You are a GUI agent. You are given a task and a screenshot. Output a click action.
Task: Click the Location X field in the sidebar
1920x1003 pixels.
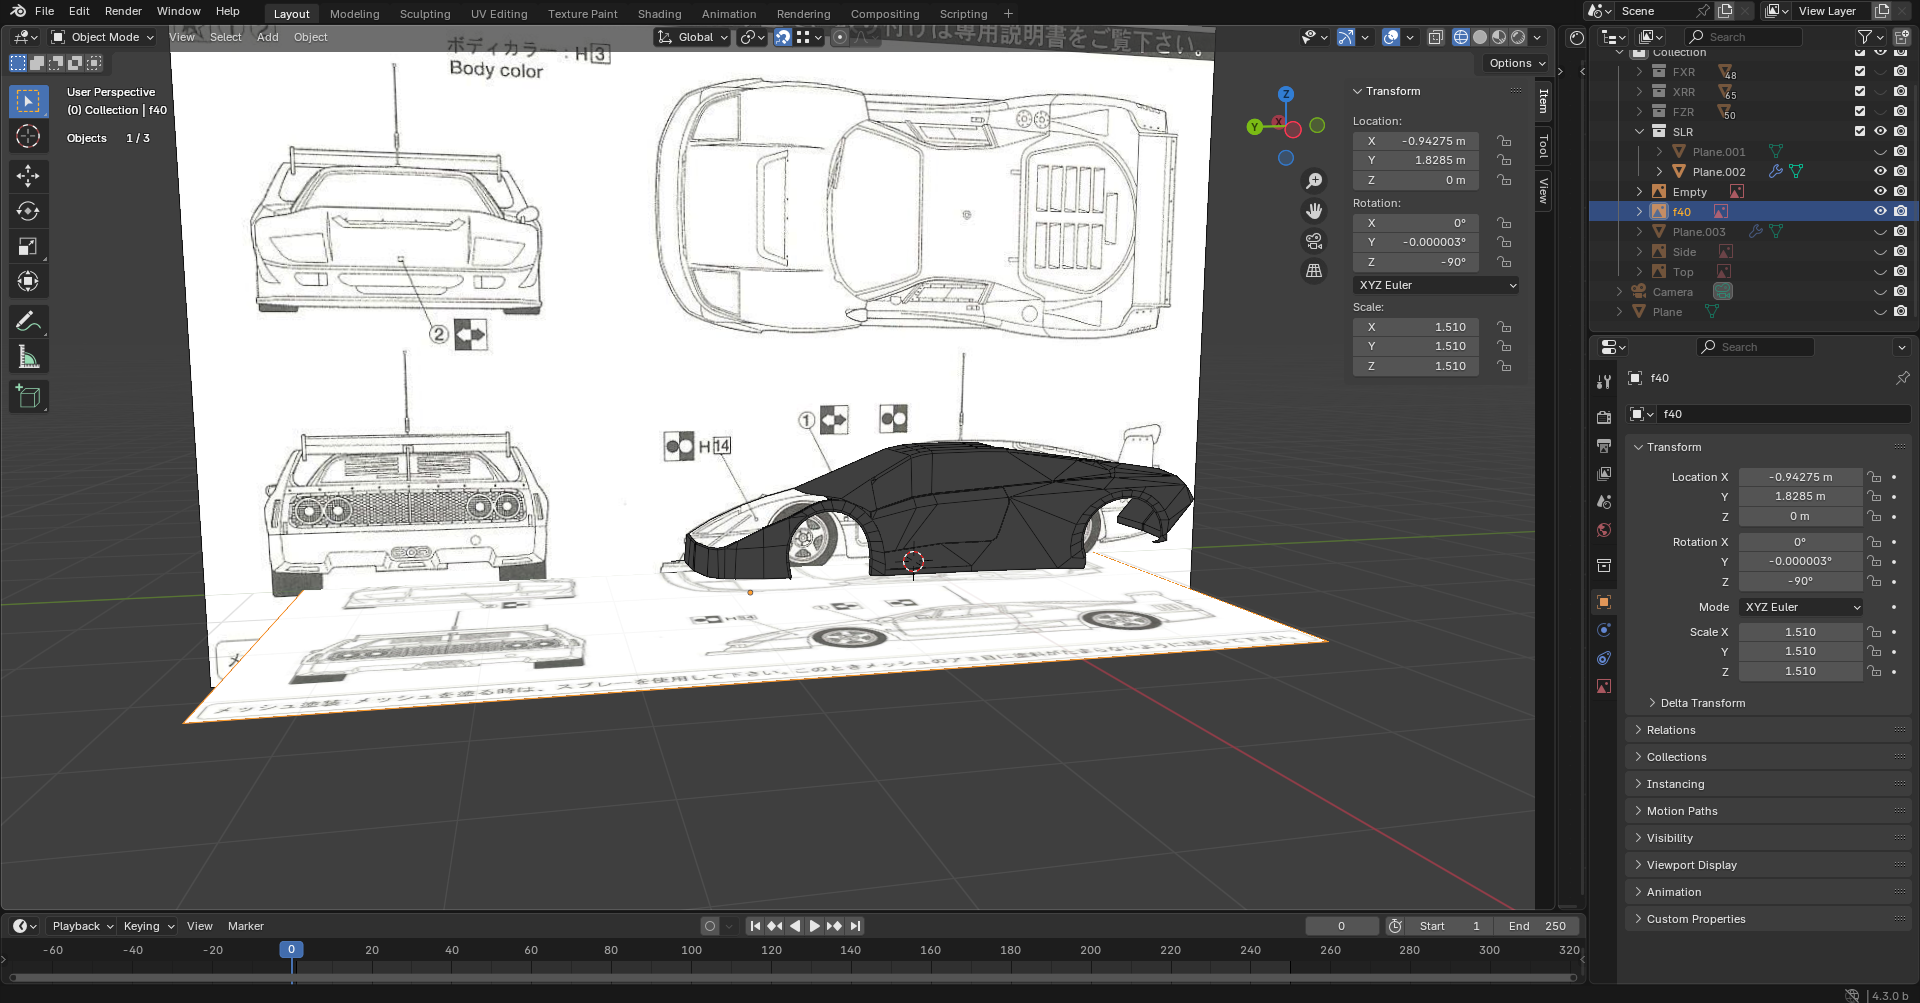tap(1415, 141)
